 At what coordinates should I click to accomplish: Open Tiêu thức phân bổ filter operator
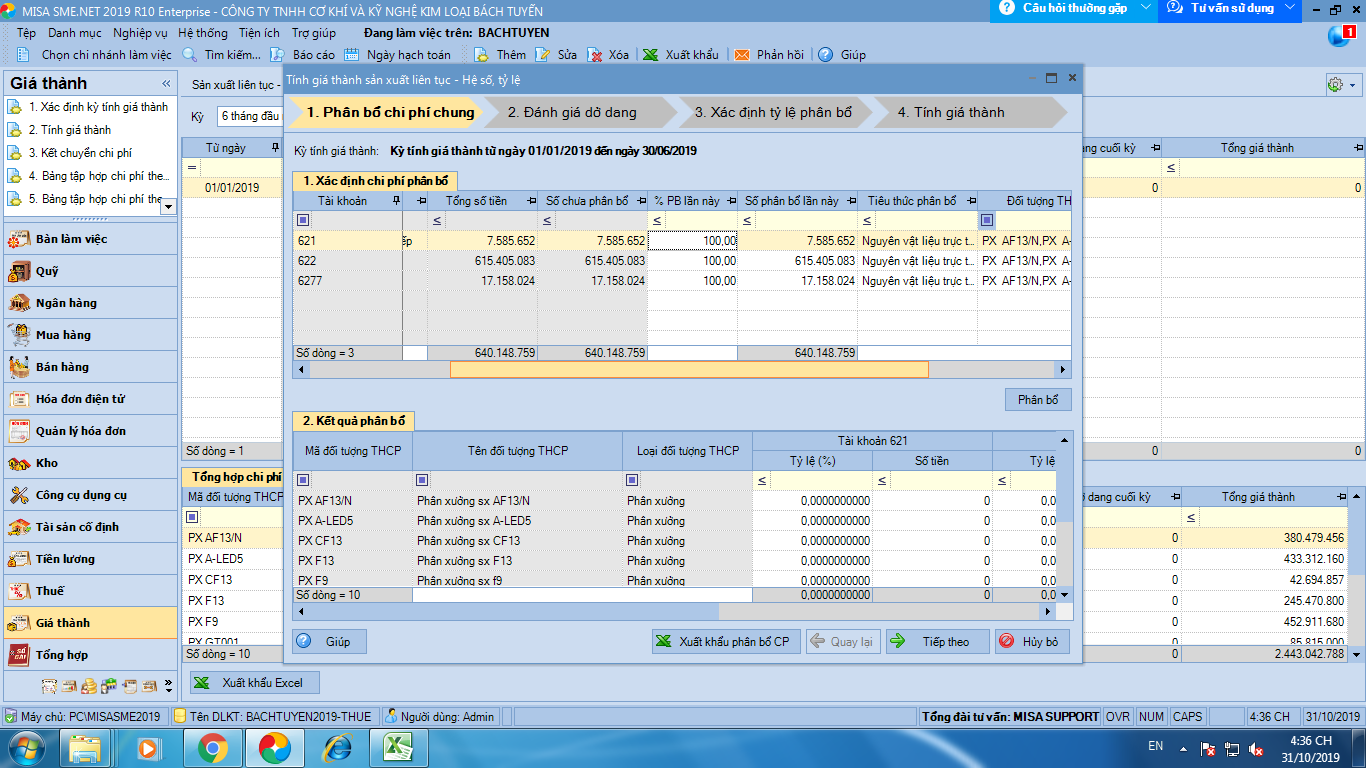tap(867, 220)
